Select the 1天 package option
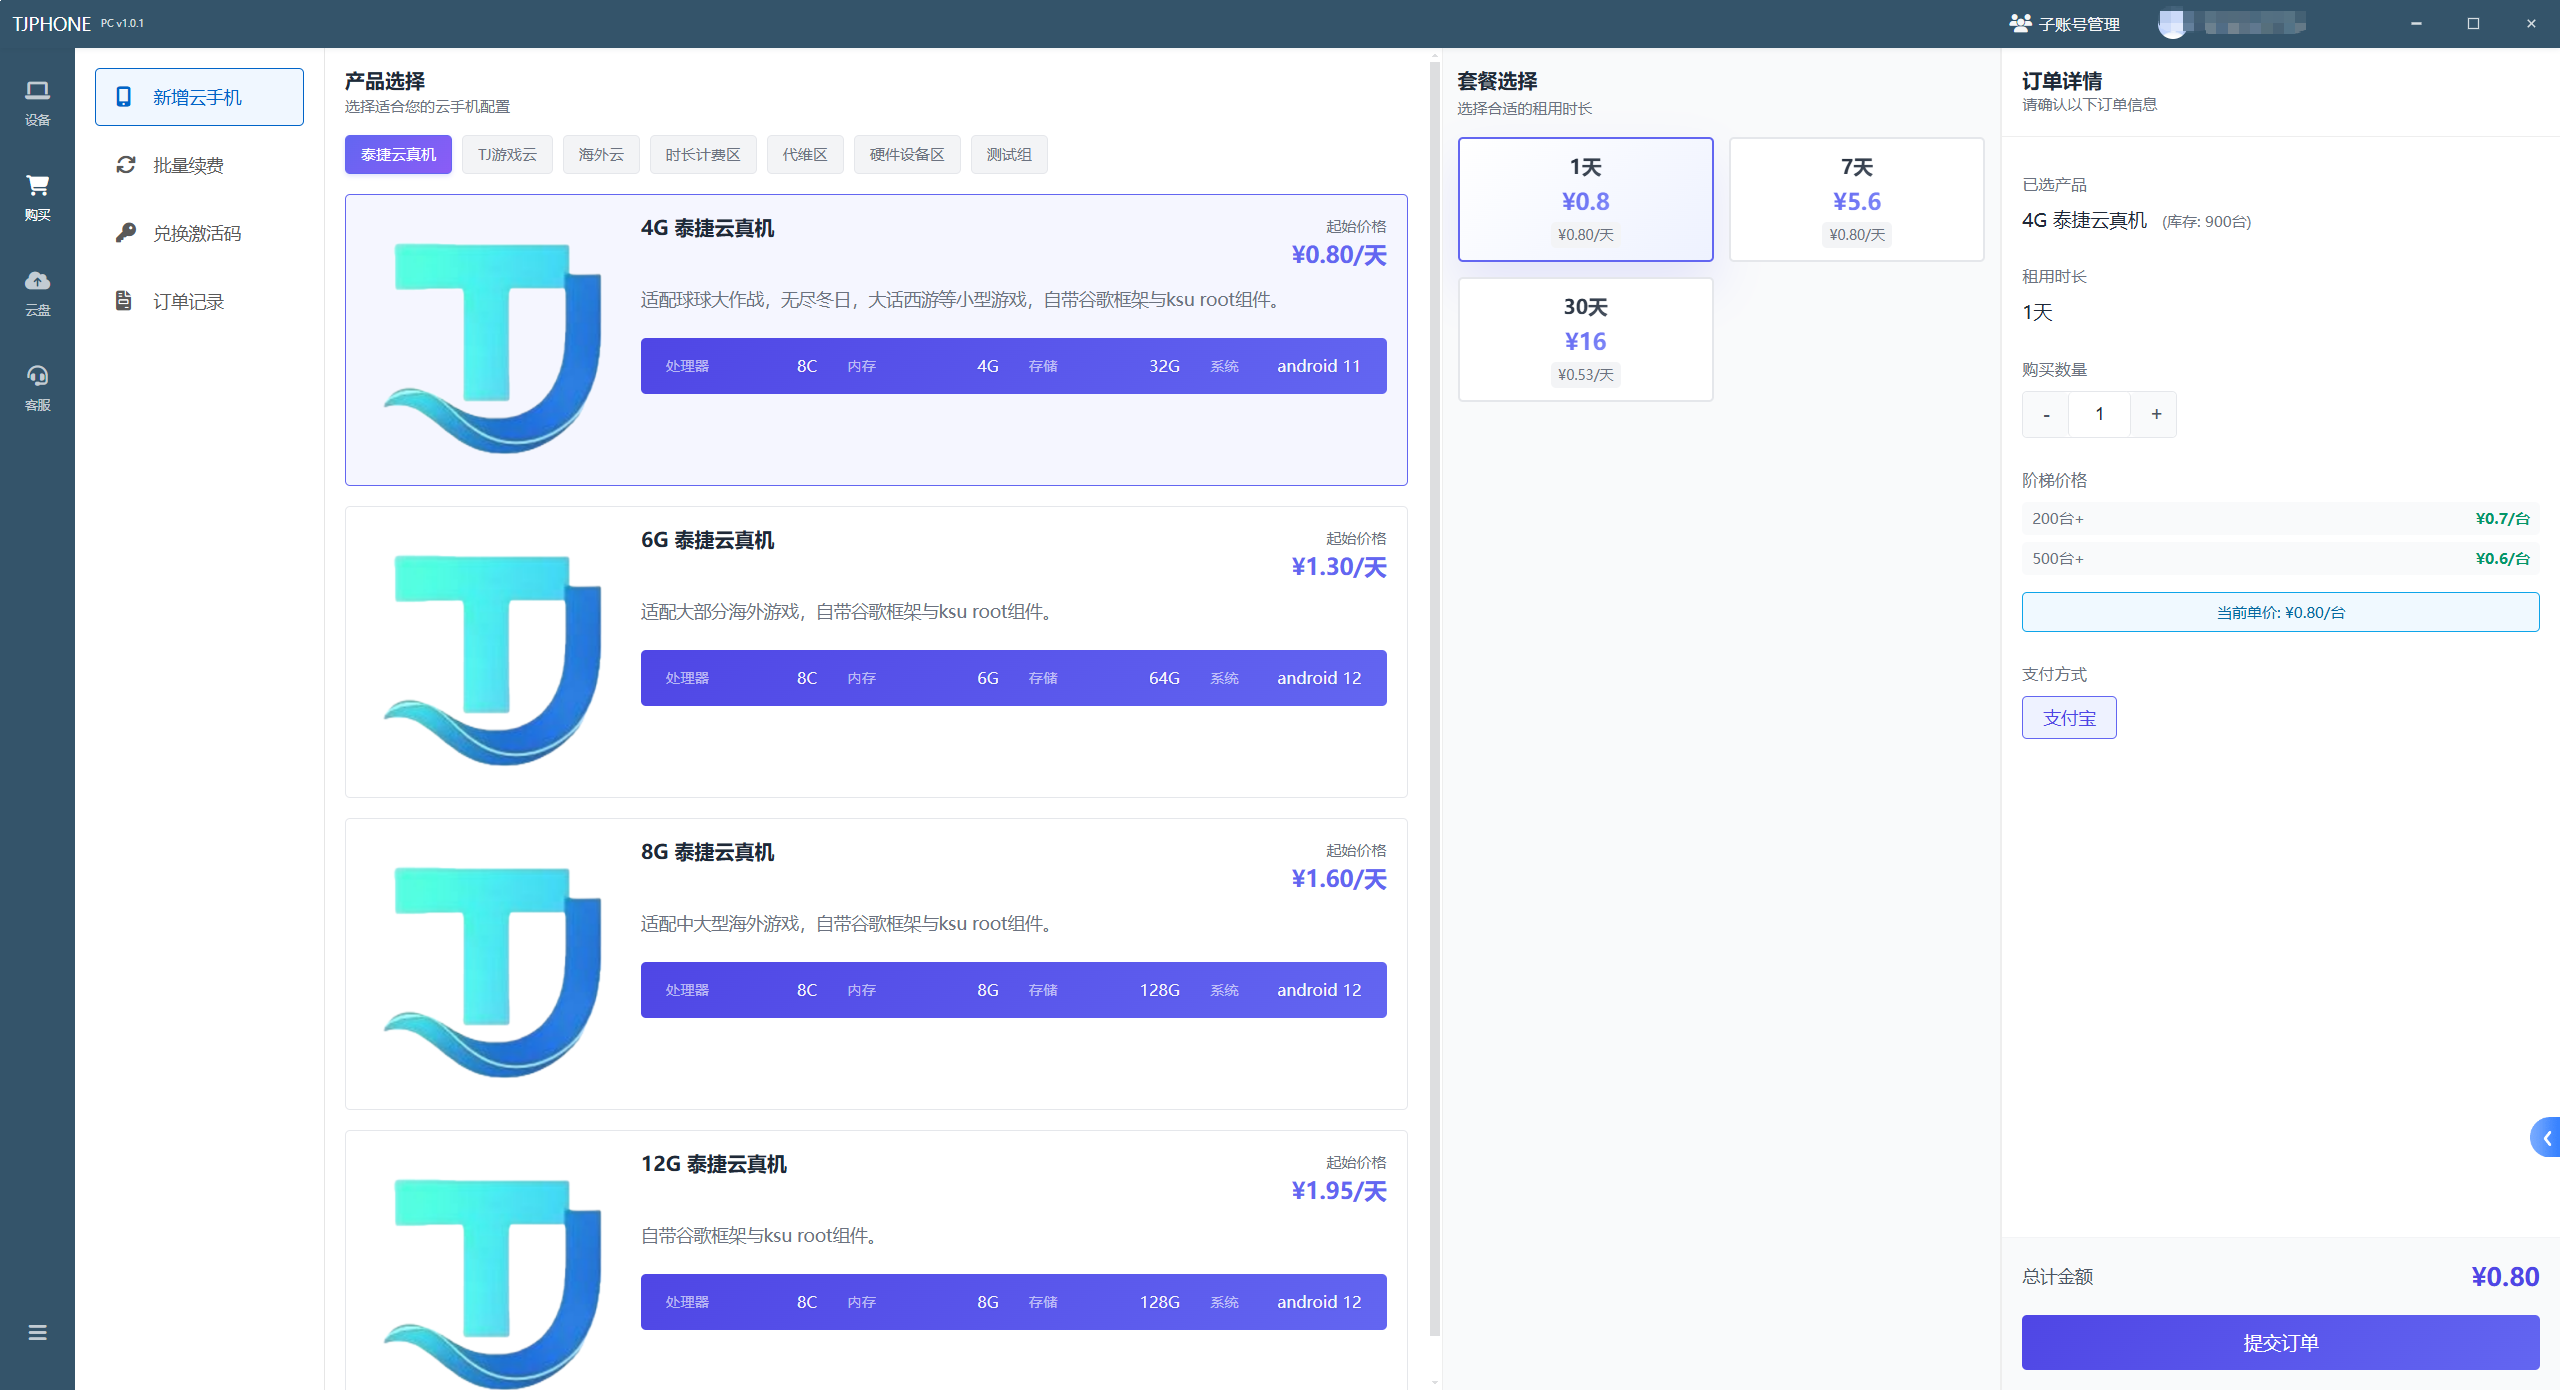 (x=1585, y=199)
